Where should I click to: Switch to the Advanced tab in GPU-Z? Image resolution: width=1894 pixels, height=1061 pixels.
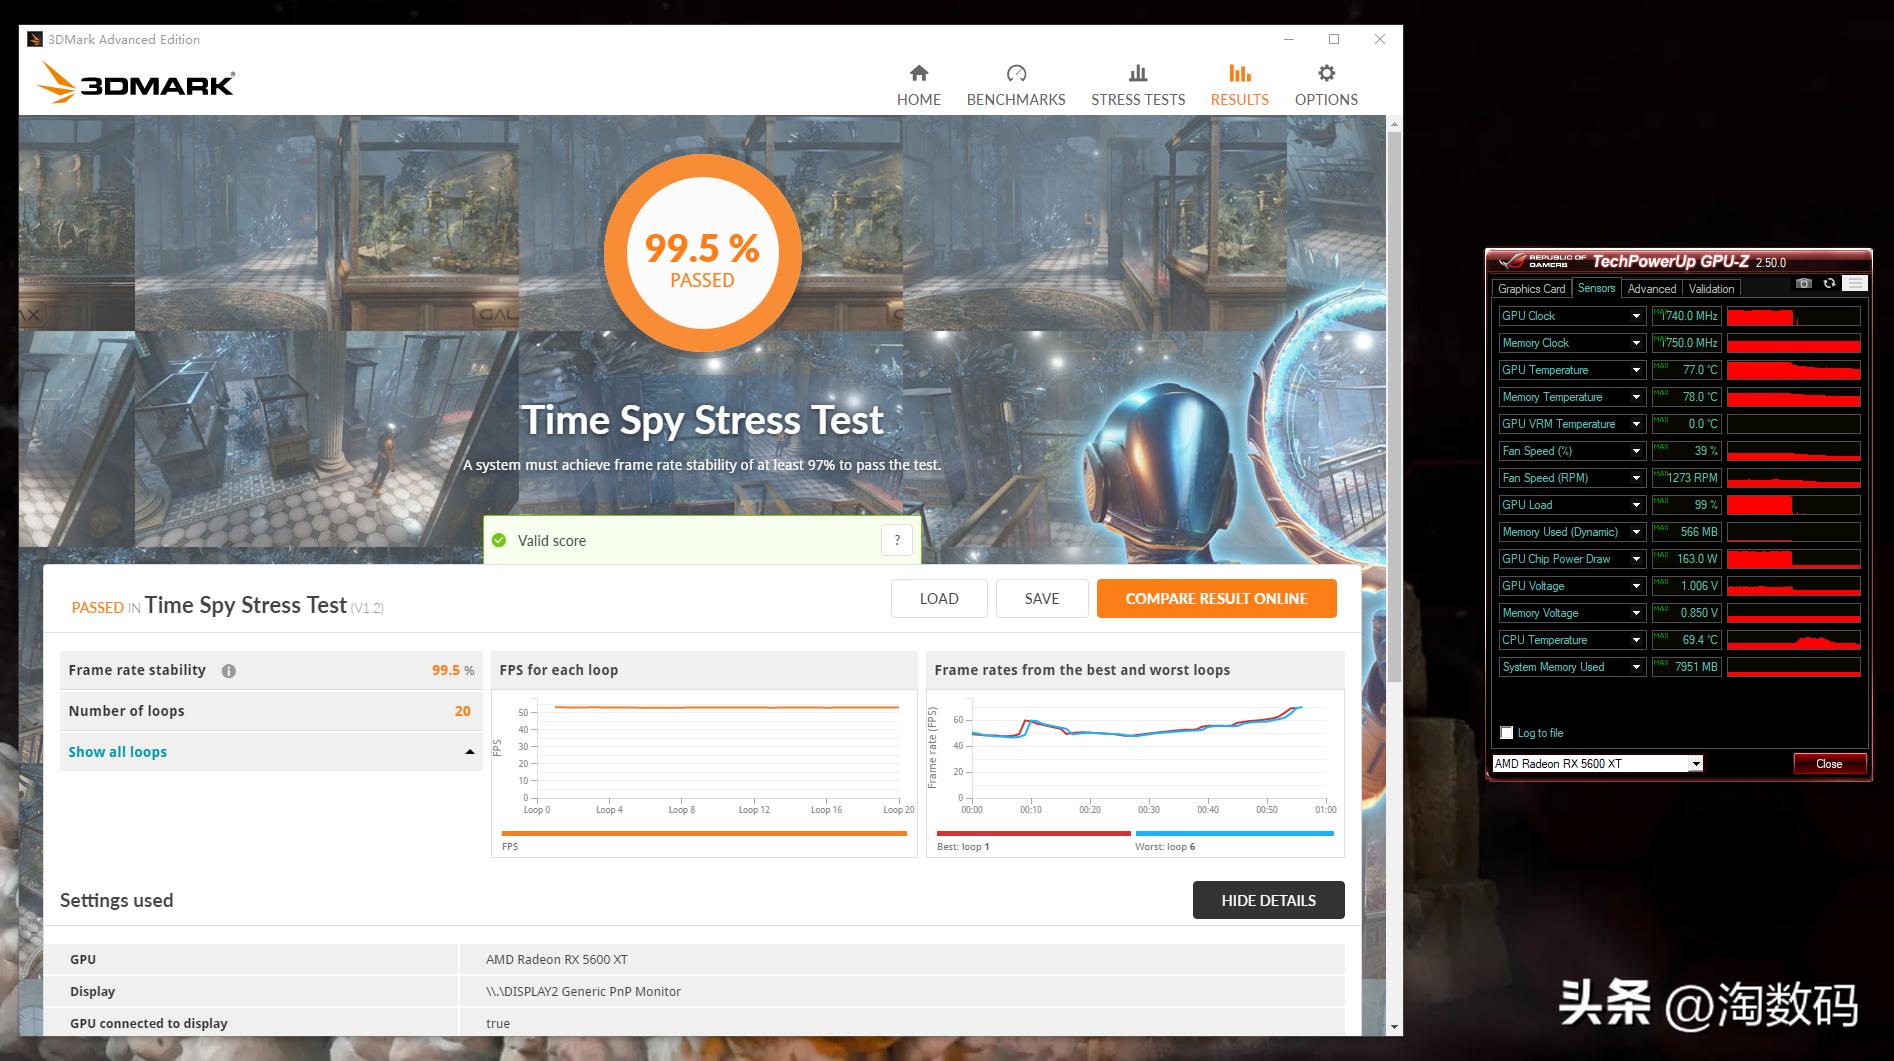pyautogui.click(x=1652, y=289)
